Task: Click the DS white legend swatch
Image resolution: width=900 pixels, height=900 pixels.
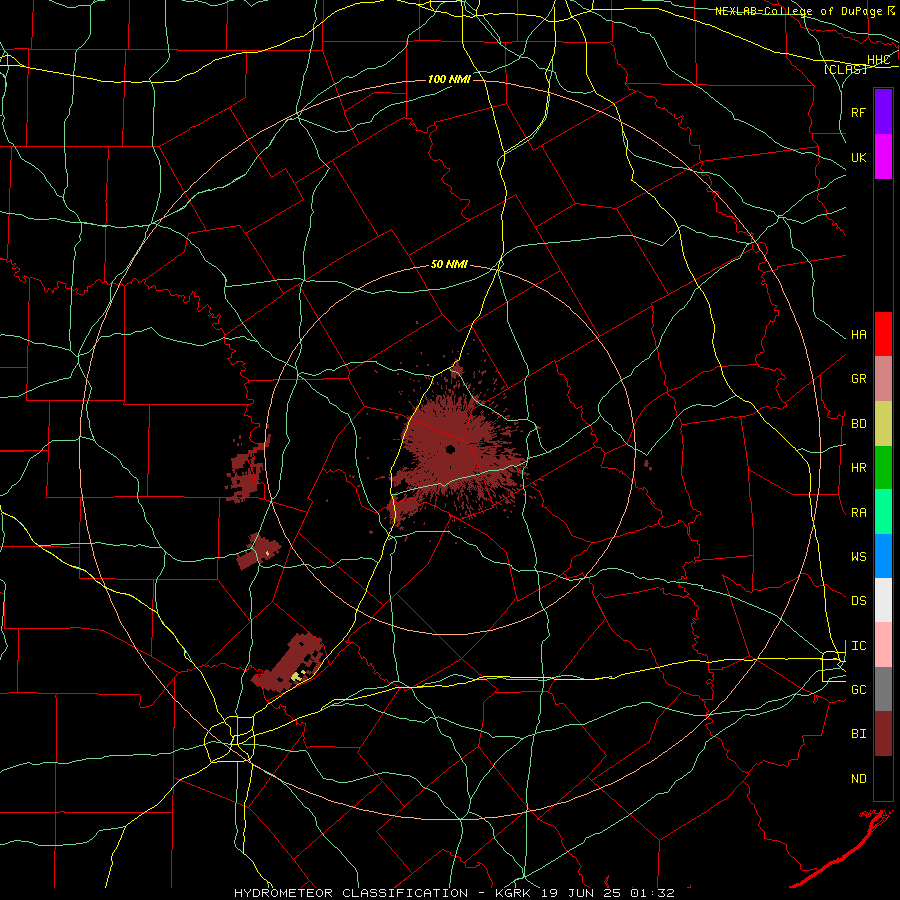Action: click(883, 600)
